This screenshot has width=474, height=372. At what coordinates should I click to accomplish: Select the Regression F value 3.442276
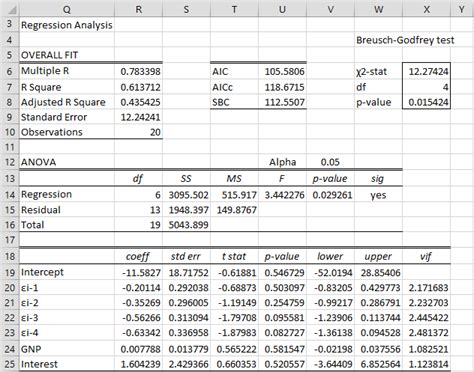point(282,195)
